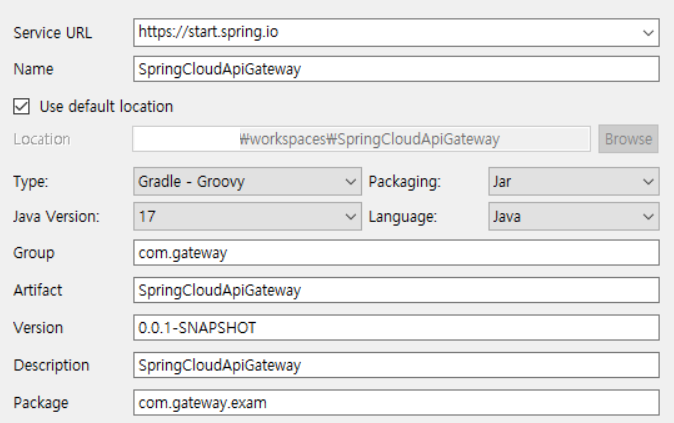Open the Type dropdown showing Gradle - Groovy

(247, 181)
